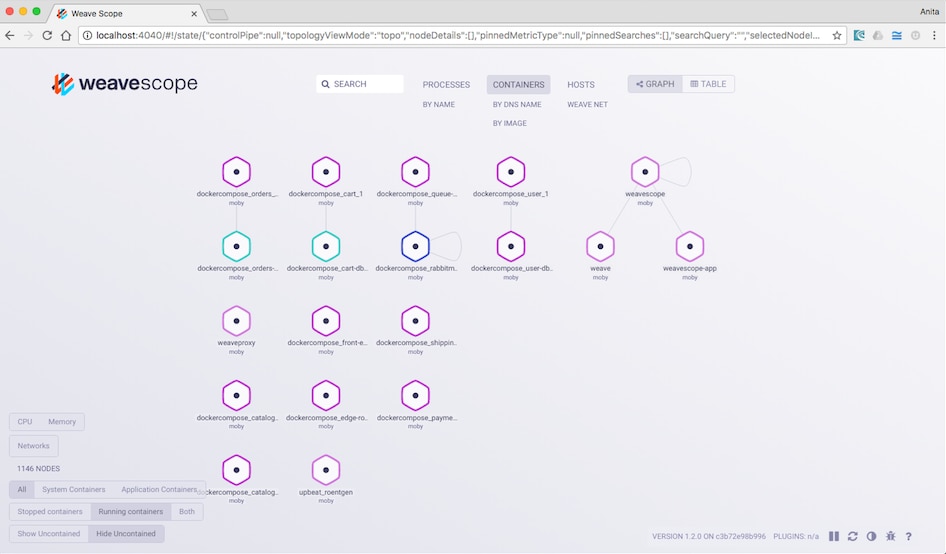The width and height of the screenshot is (946, 554).
Task: Select the upbeat_roentgen container node
Action: click(x=326, y=470)
